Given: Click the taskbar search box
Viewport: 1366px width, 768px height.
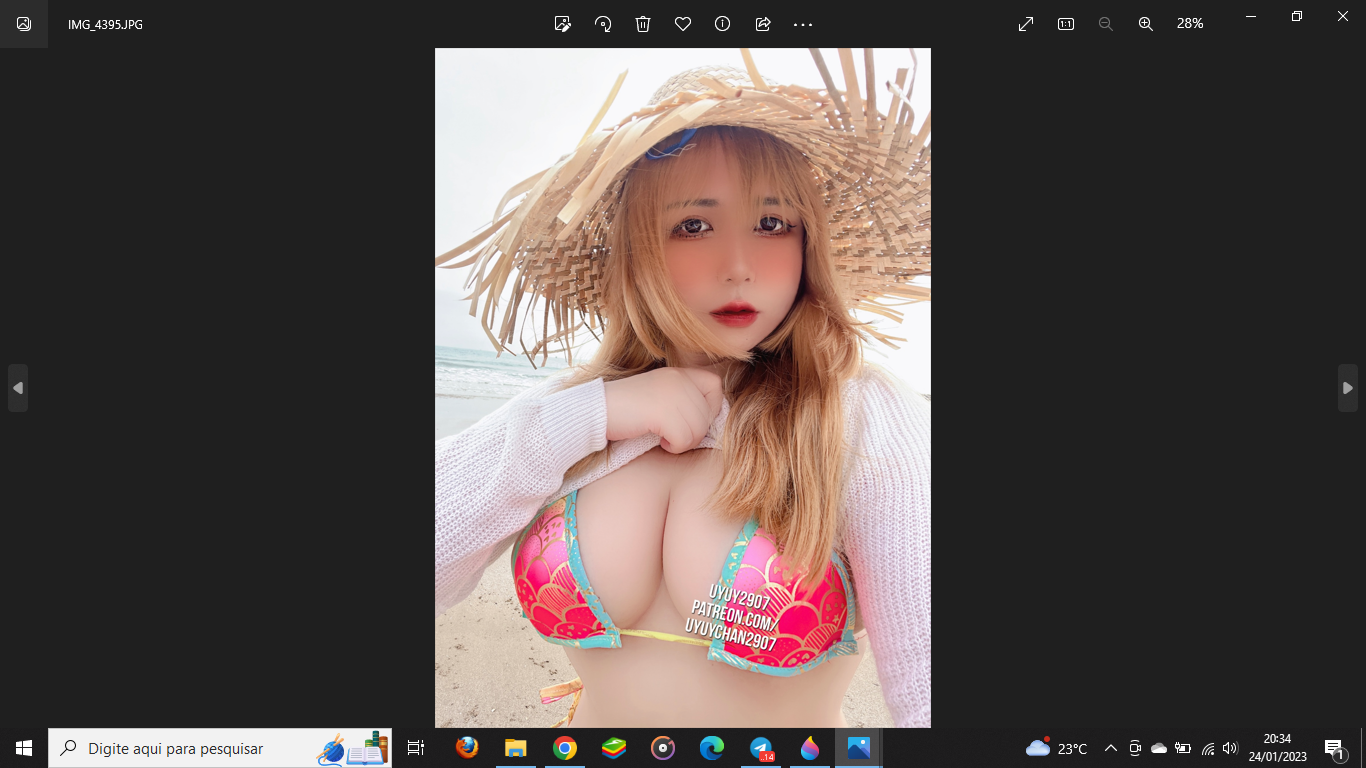Looking at the screenshot, I should (220, 748).
